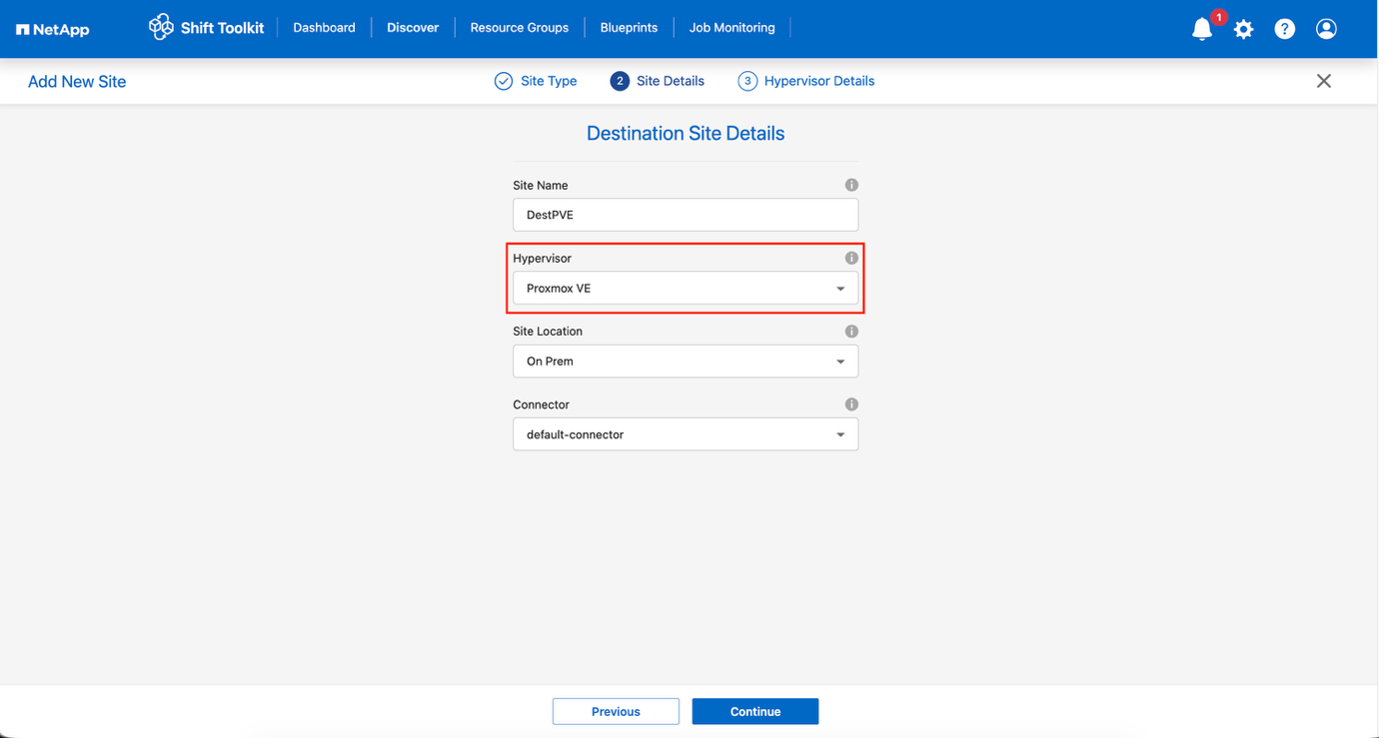This screenshot has width=1384, height=742.
Task: View the Site Name info tooltip icon
Action: 851,184
